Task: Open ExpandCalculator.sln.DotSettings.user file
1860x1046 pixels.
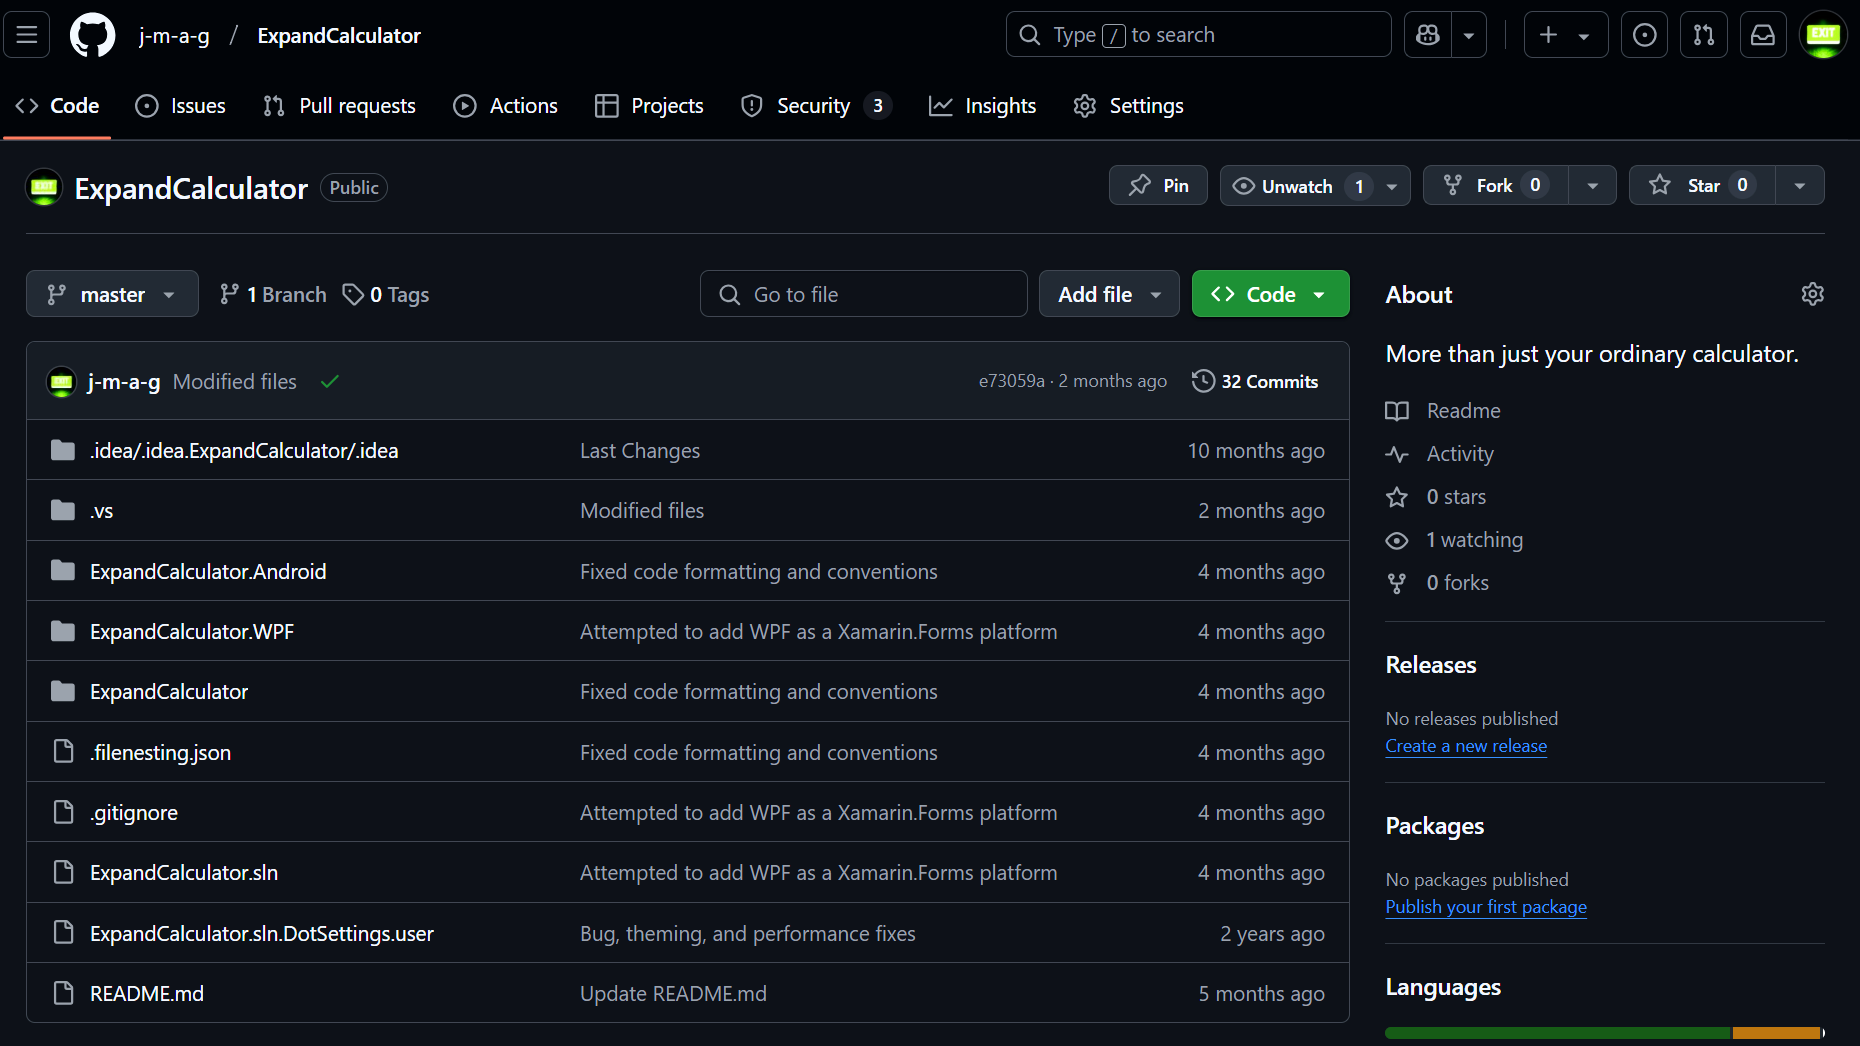Action: [262, 933]
